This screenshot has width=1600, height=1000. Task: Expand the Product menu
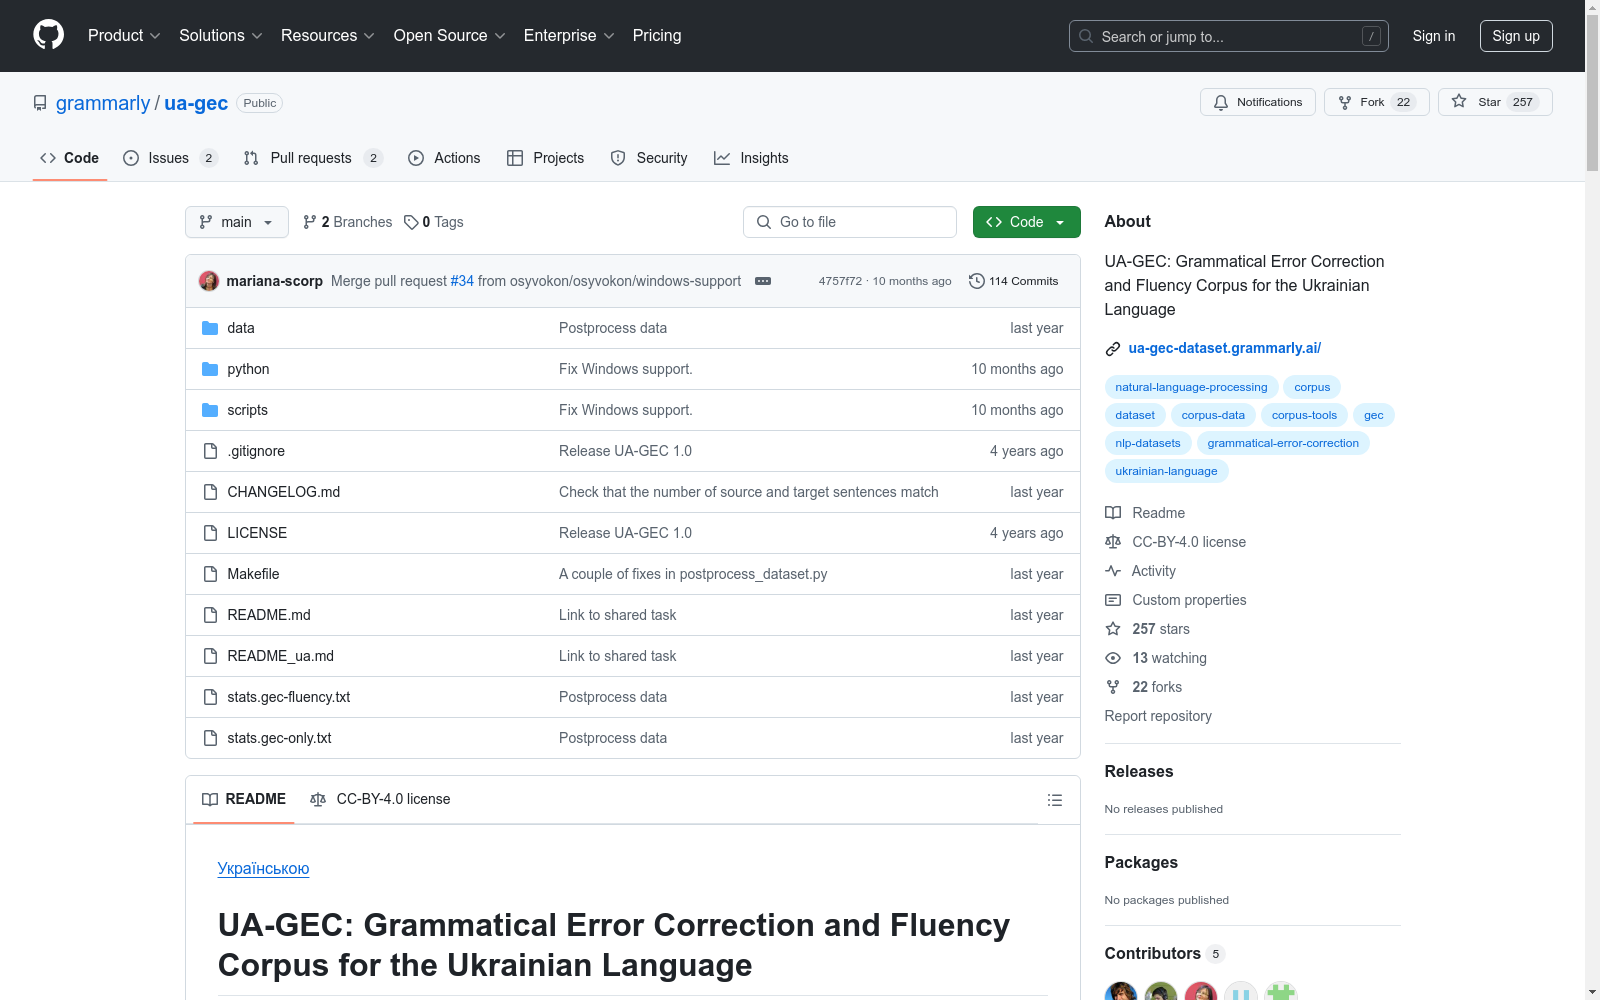tap(124, 36)
